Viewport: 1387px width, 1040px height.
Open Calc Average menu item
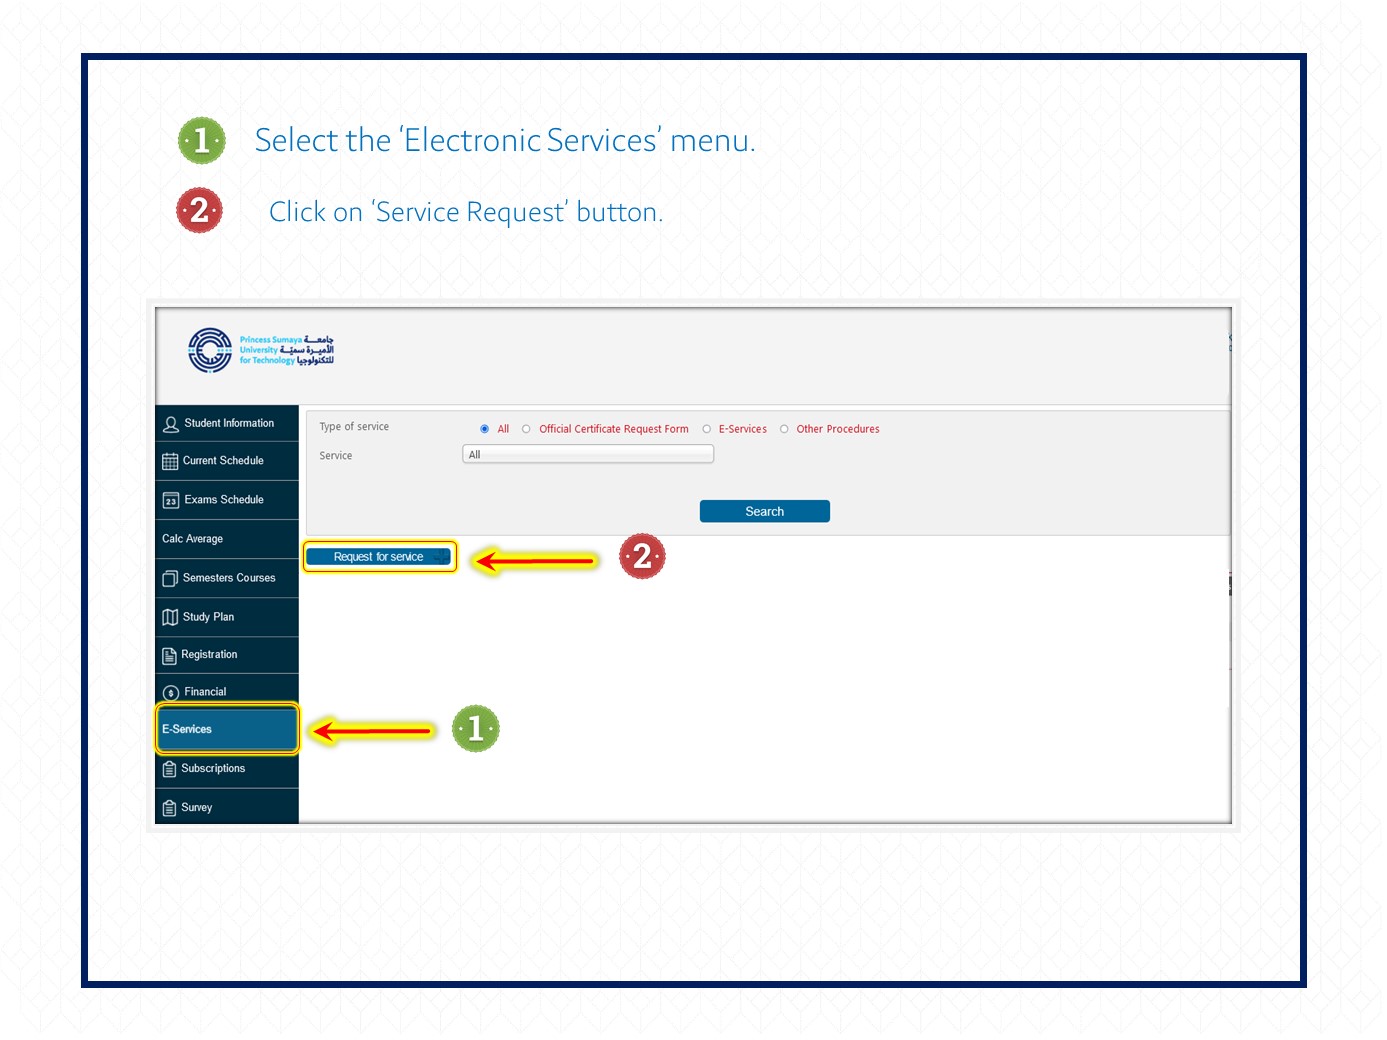click(x=227, y=539)
